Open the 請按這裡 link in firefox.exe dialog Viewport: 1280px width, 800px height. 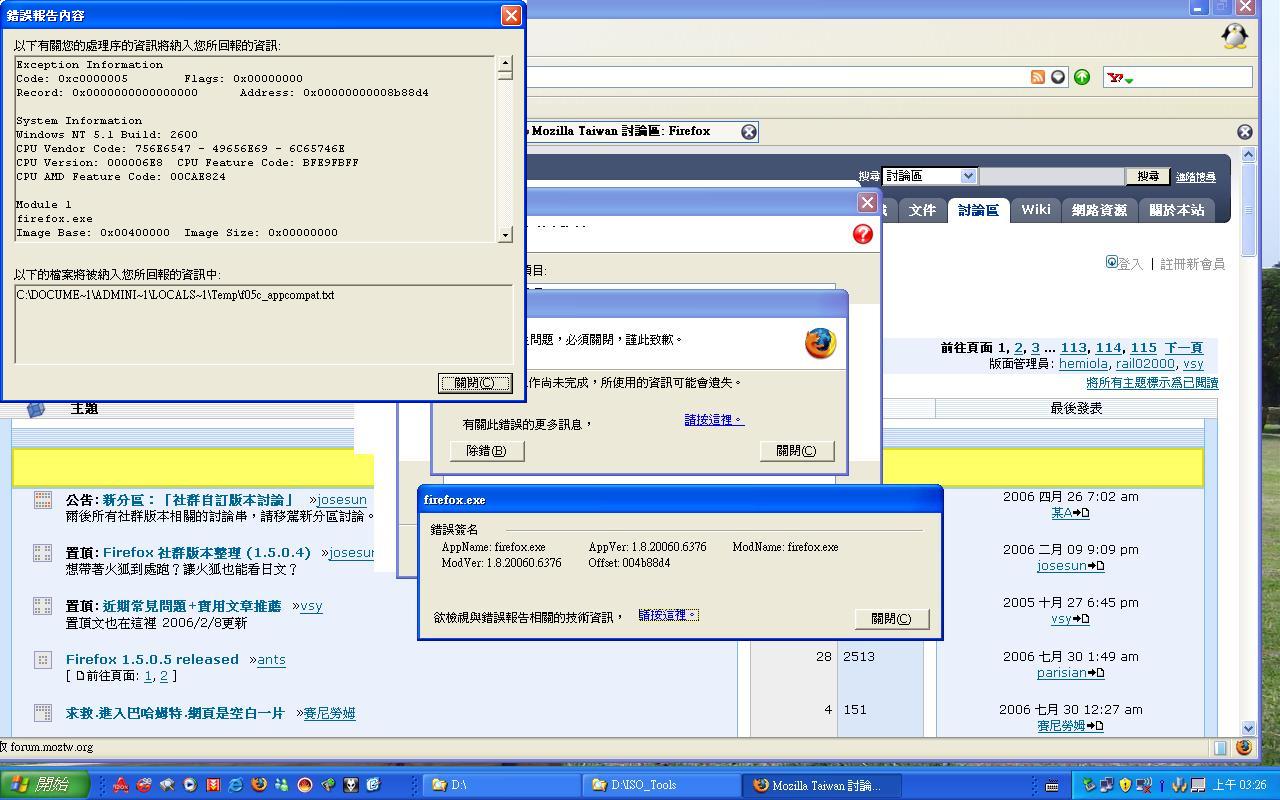(668, 615)
